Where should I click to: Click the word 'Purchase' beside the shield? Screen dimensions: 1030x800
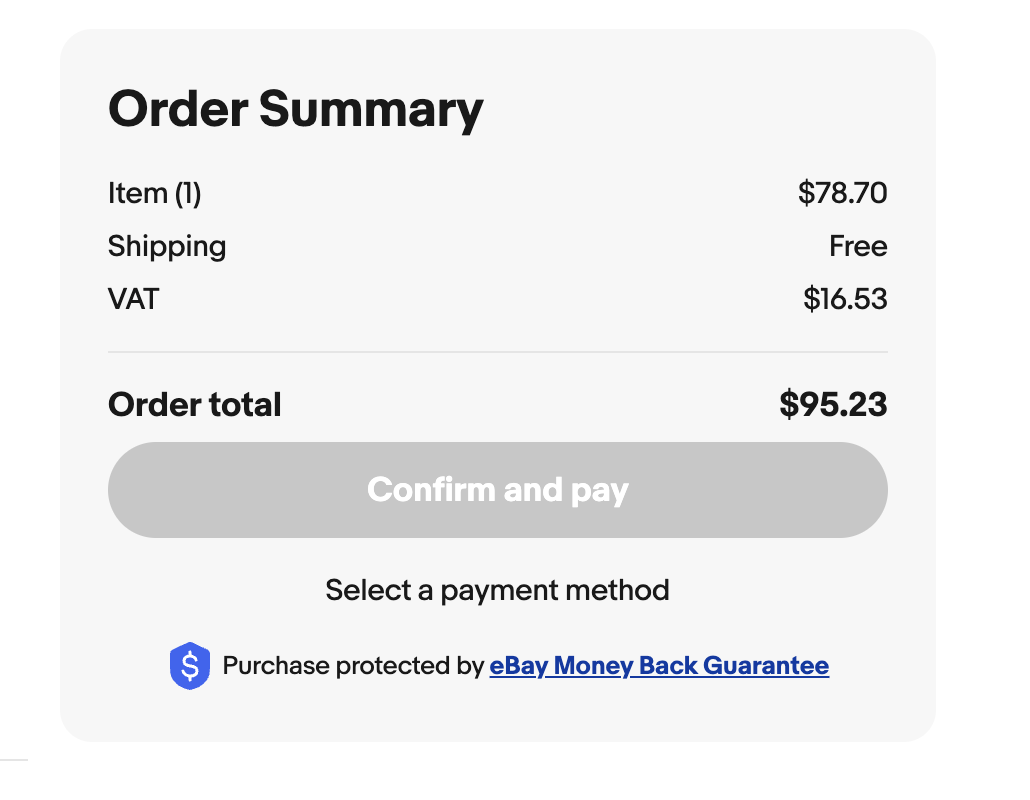pyautogui.click(x=277, y=666)
